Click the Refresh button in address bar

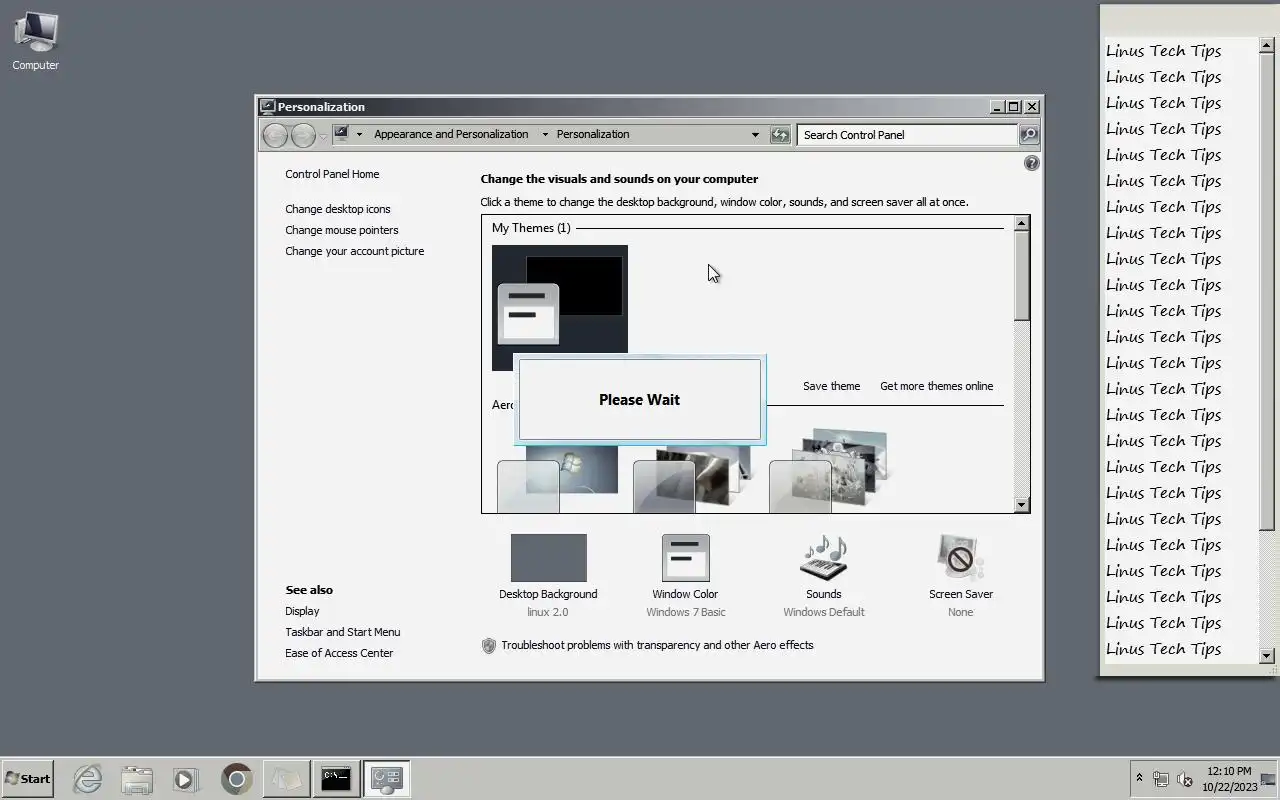point(780,135)
